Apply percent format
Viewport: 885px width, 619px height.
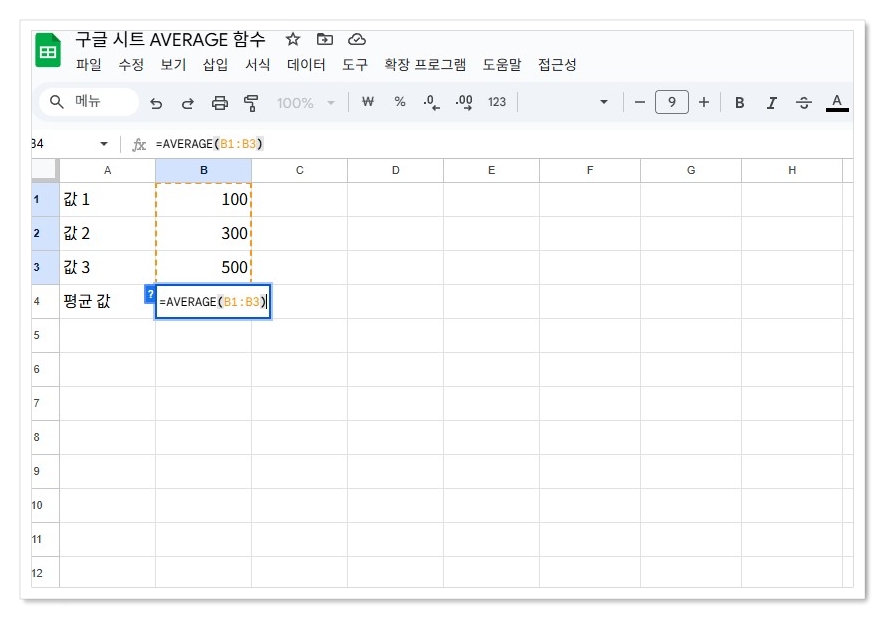[x=400, y=102]
